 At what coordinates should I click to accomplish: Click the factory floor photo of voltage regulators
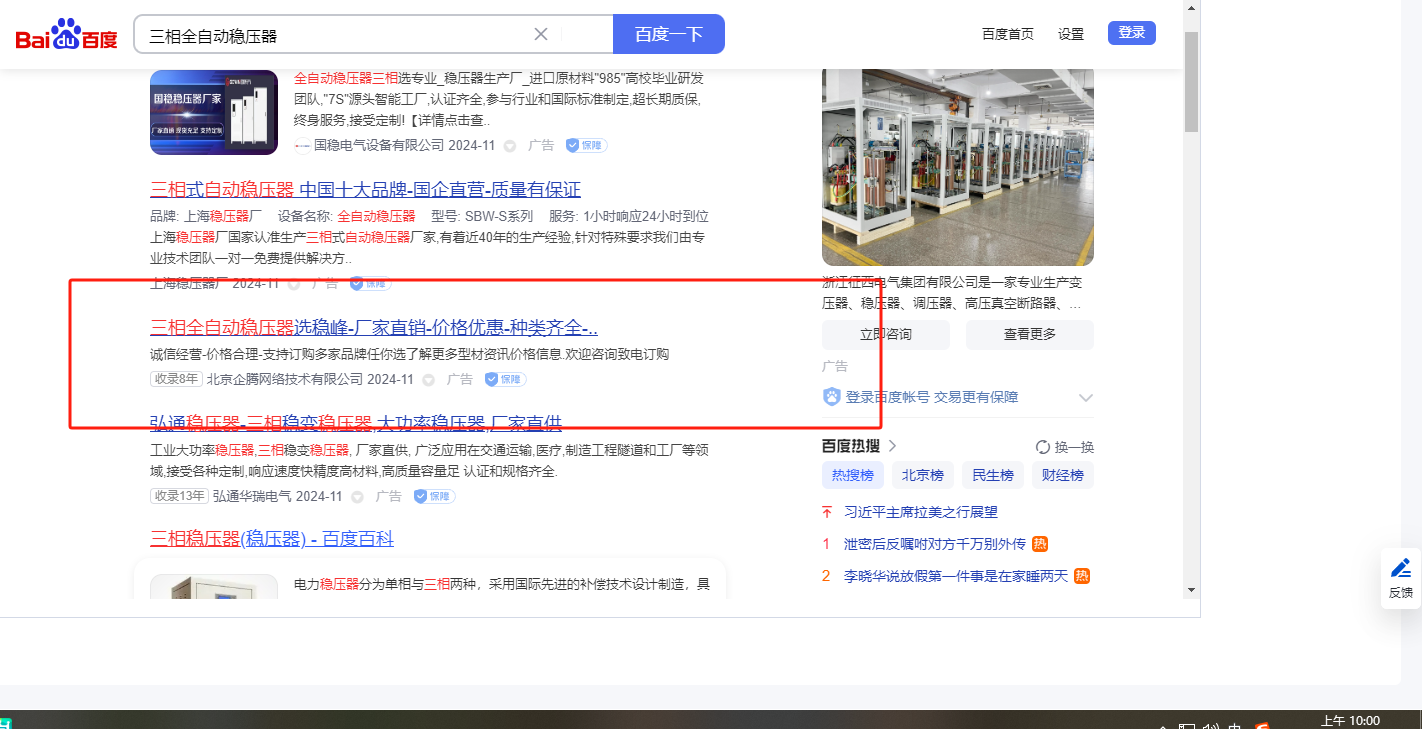(958, 166)
